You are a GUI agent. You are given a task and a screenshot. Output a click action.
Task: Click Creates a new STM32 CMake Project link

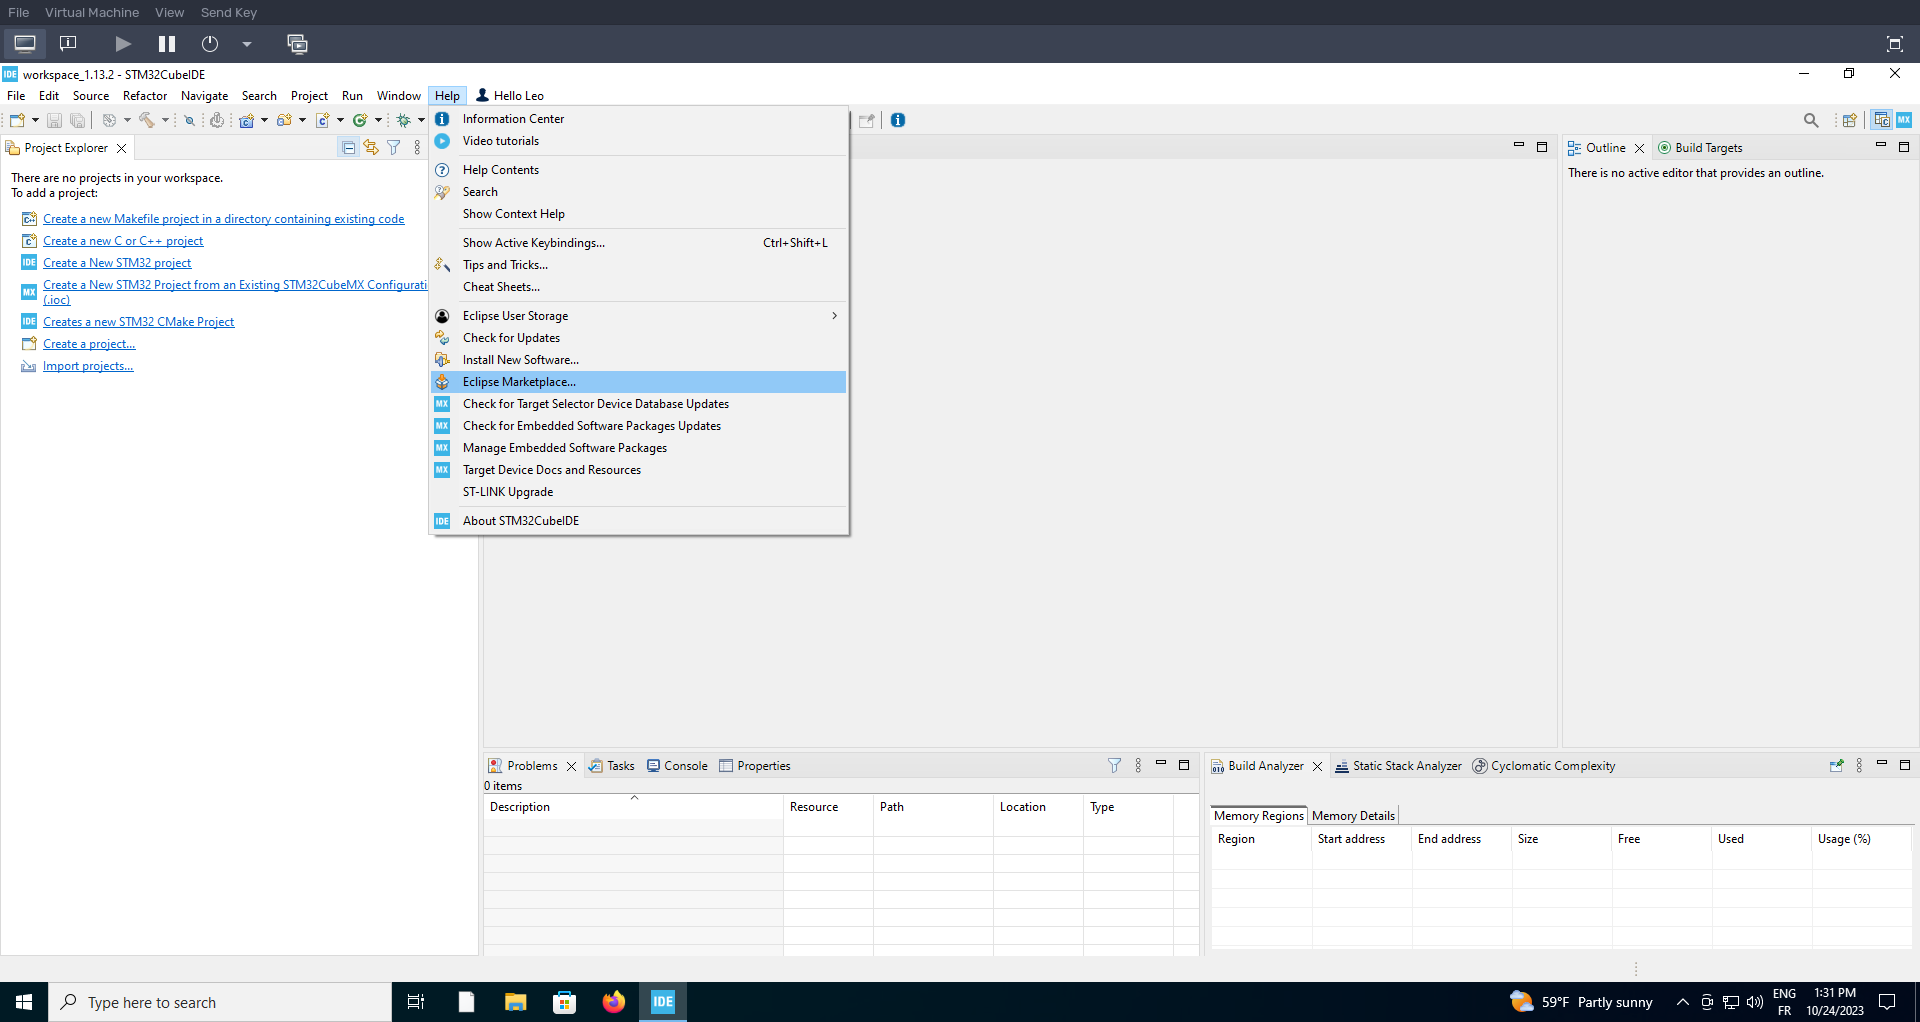click(x=138, y=322)
